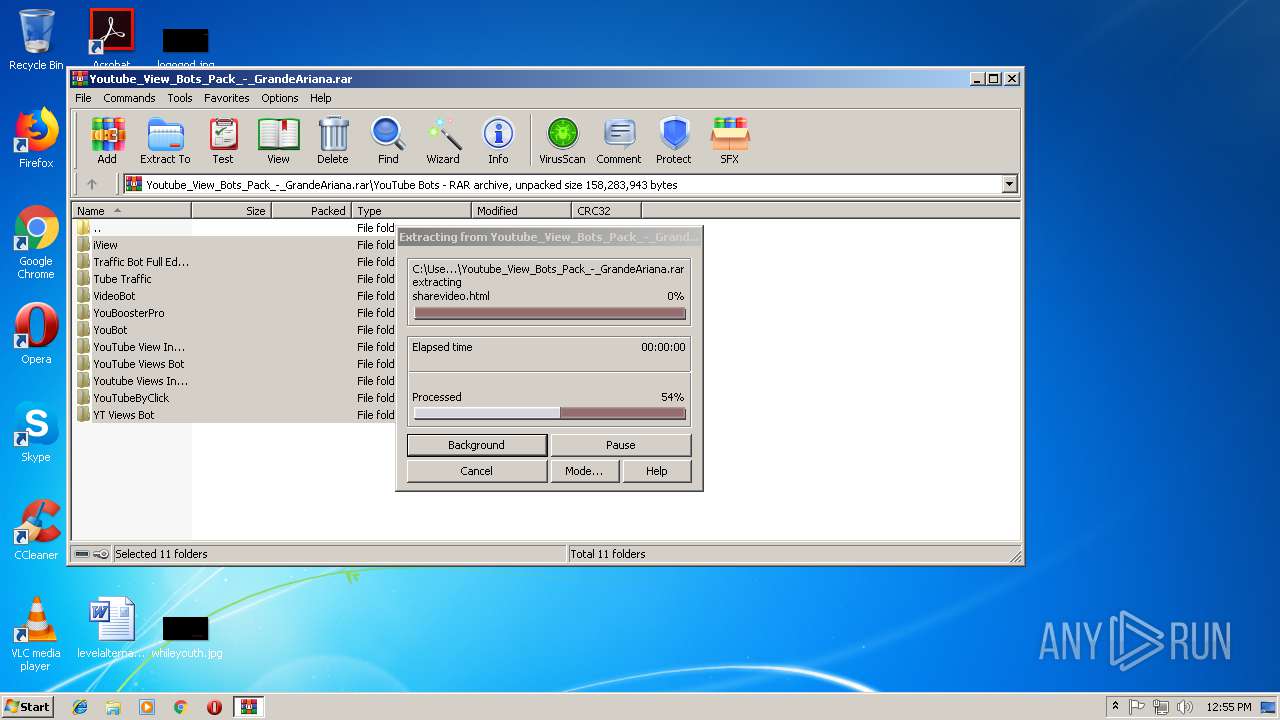Open the Acrobat desktop shortcut
Viewport: 1280px width, 720px height.
click(112, 38)
